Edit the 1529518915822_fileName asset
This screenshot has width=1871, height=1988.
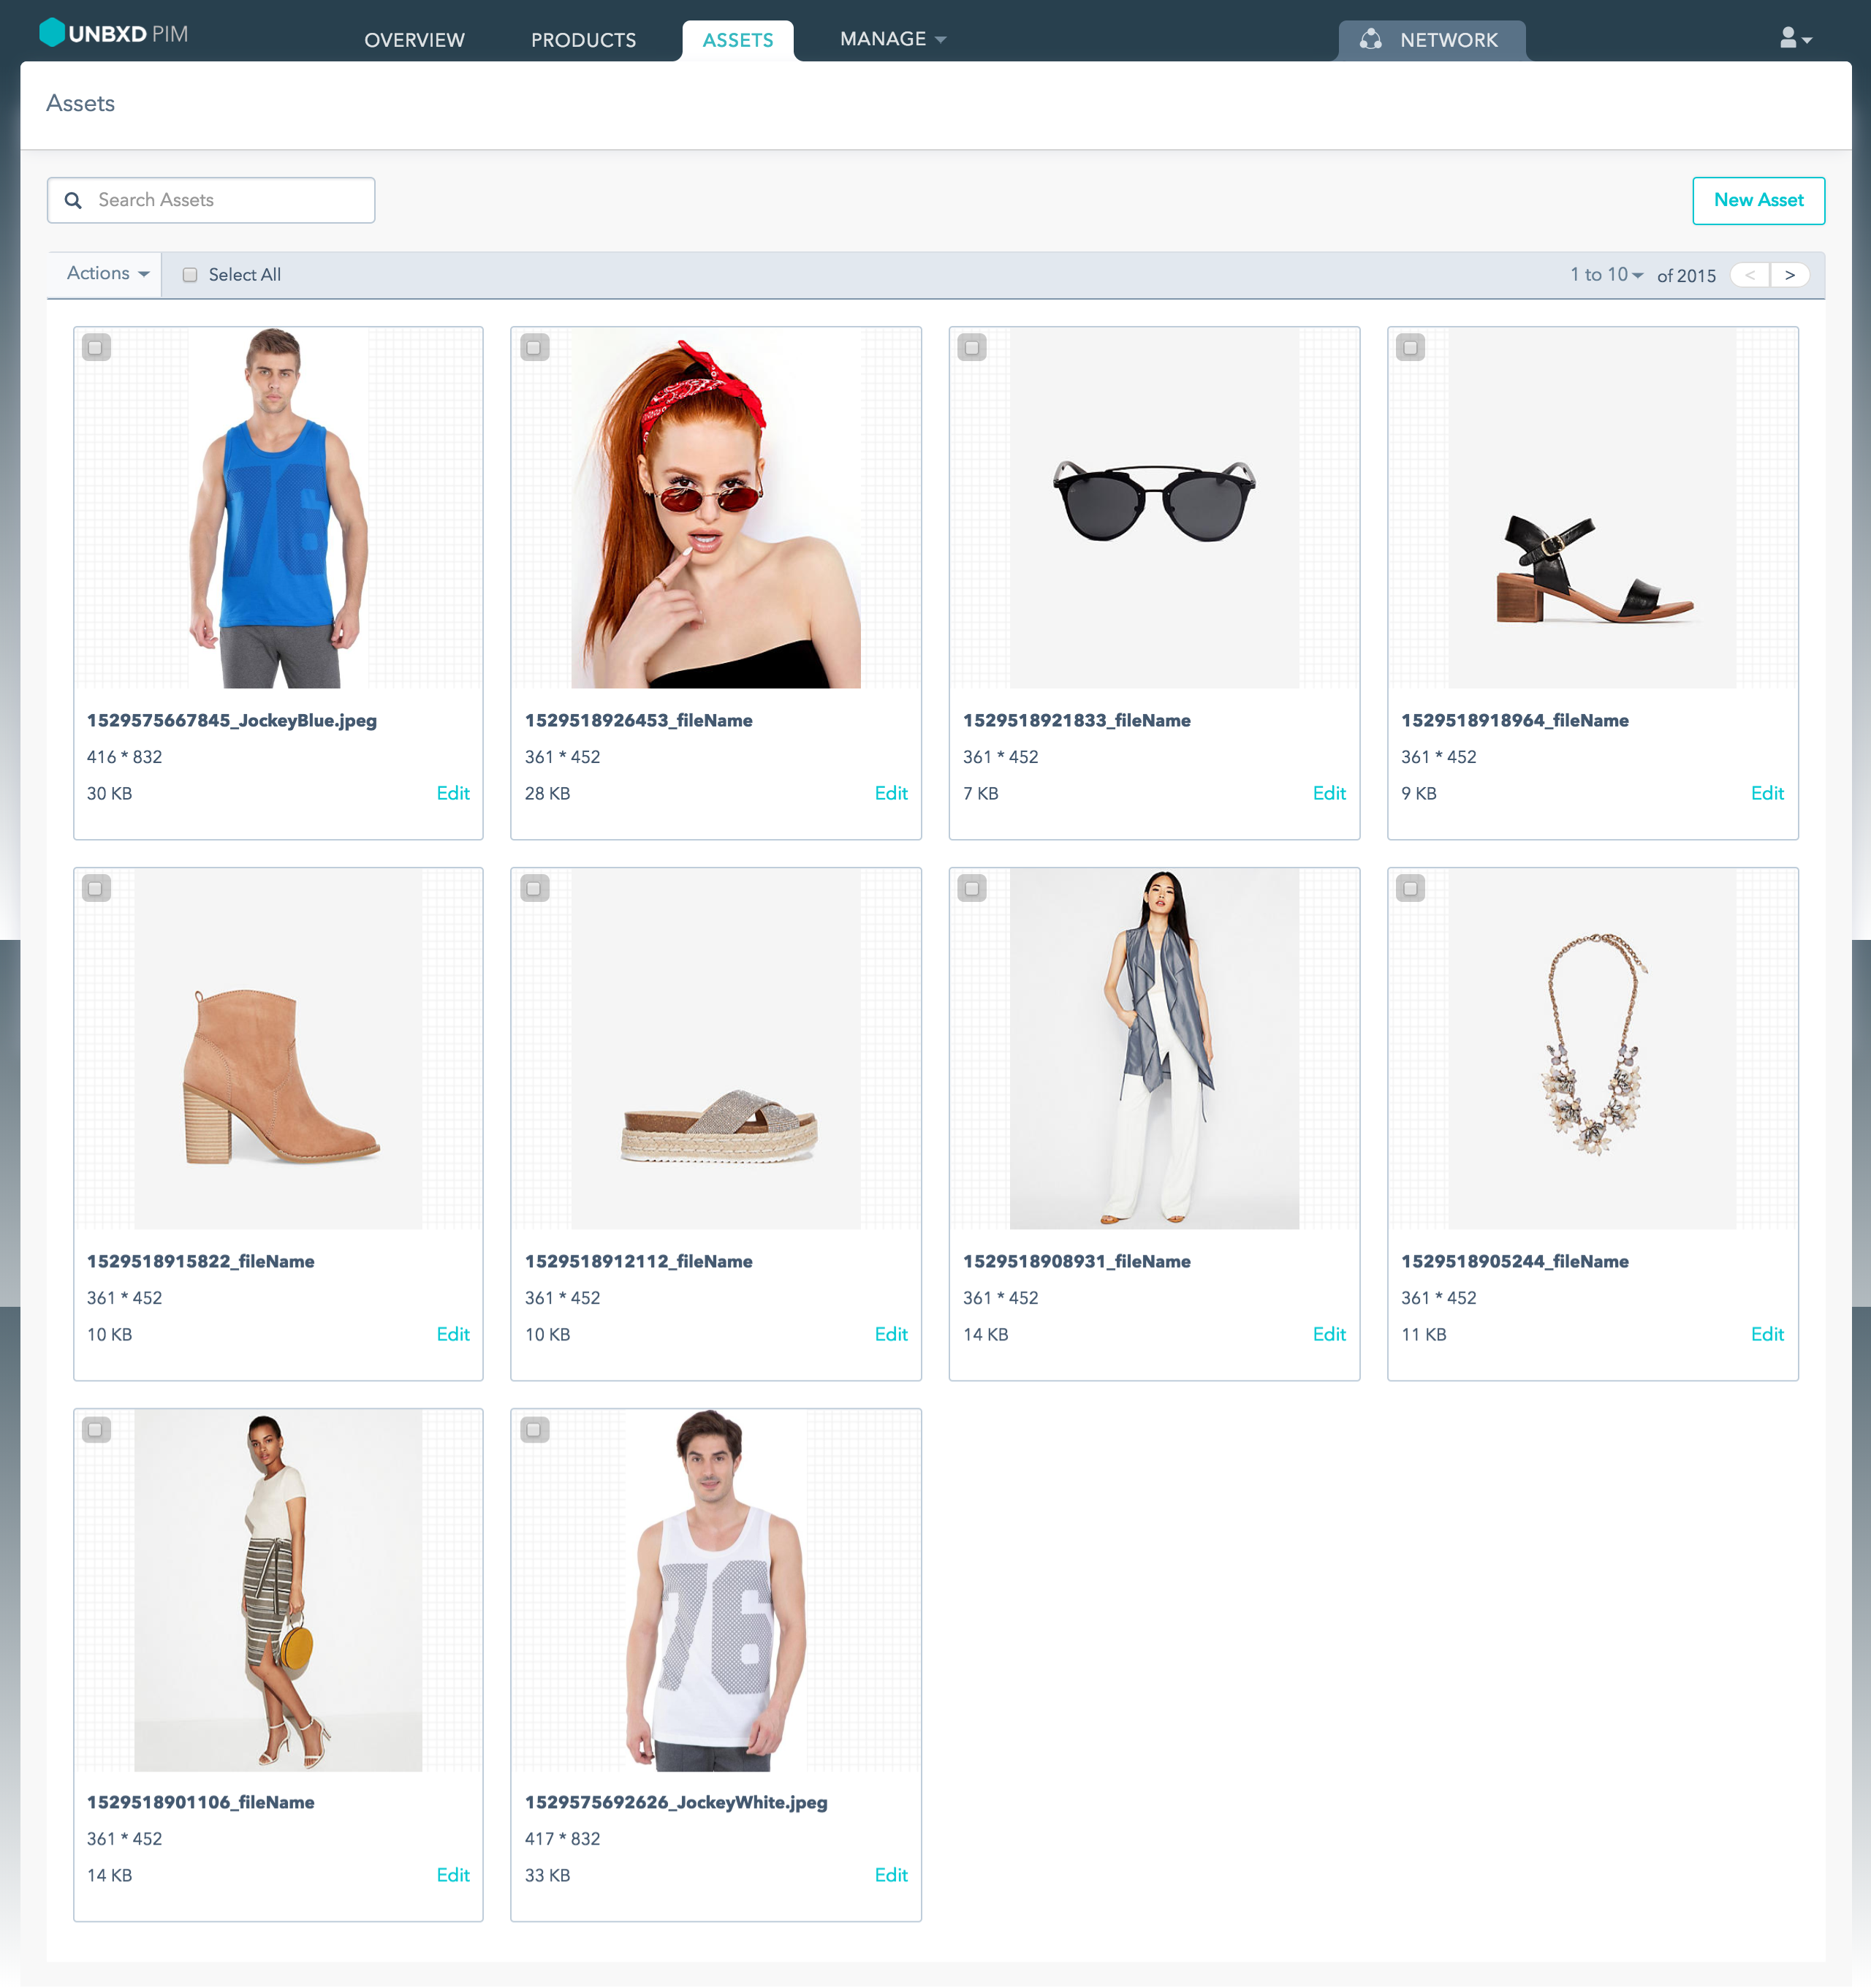(453, 1334)
